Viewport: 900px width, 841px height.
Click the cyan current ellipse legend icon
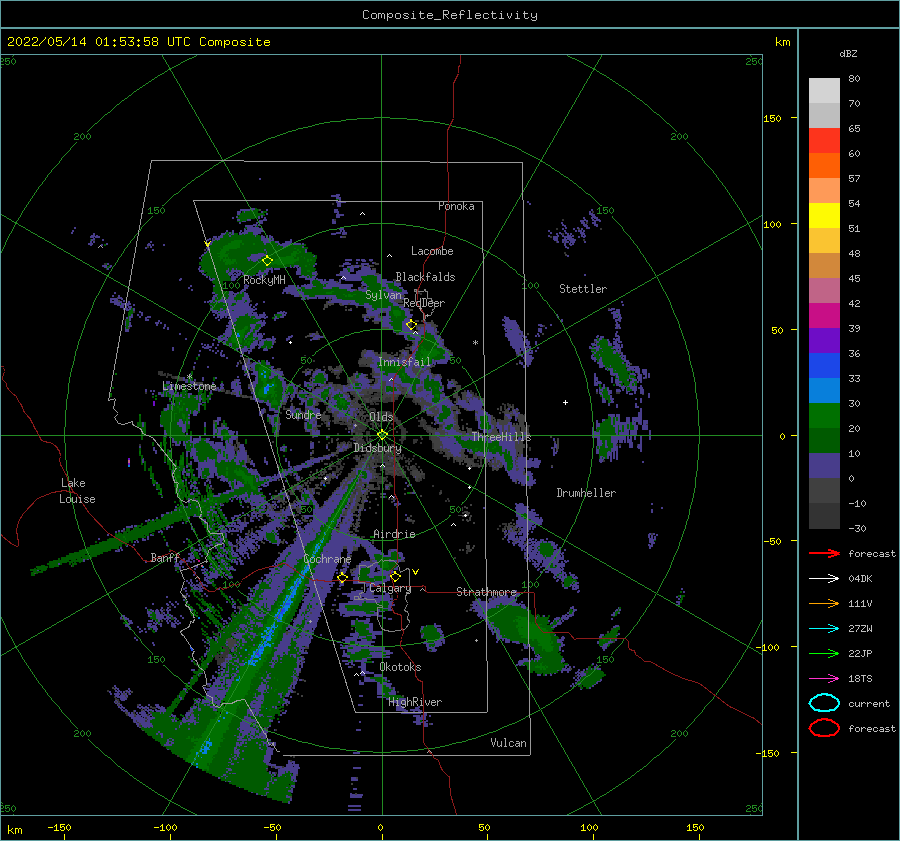pos(824,703)
